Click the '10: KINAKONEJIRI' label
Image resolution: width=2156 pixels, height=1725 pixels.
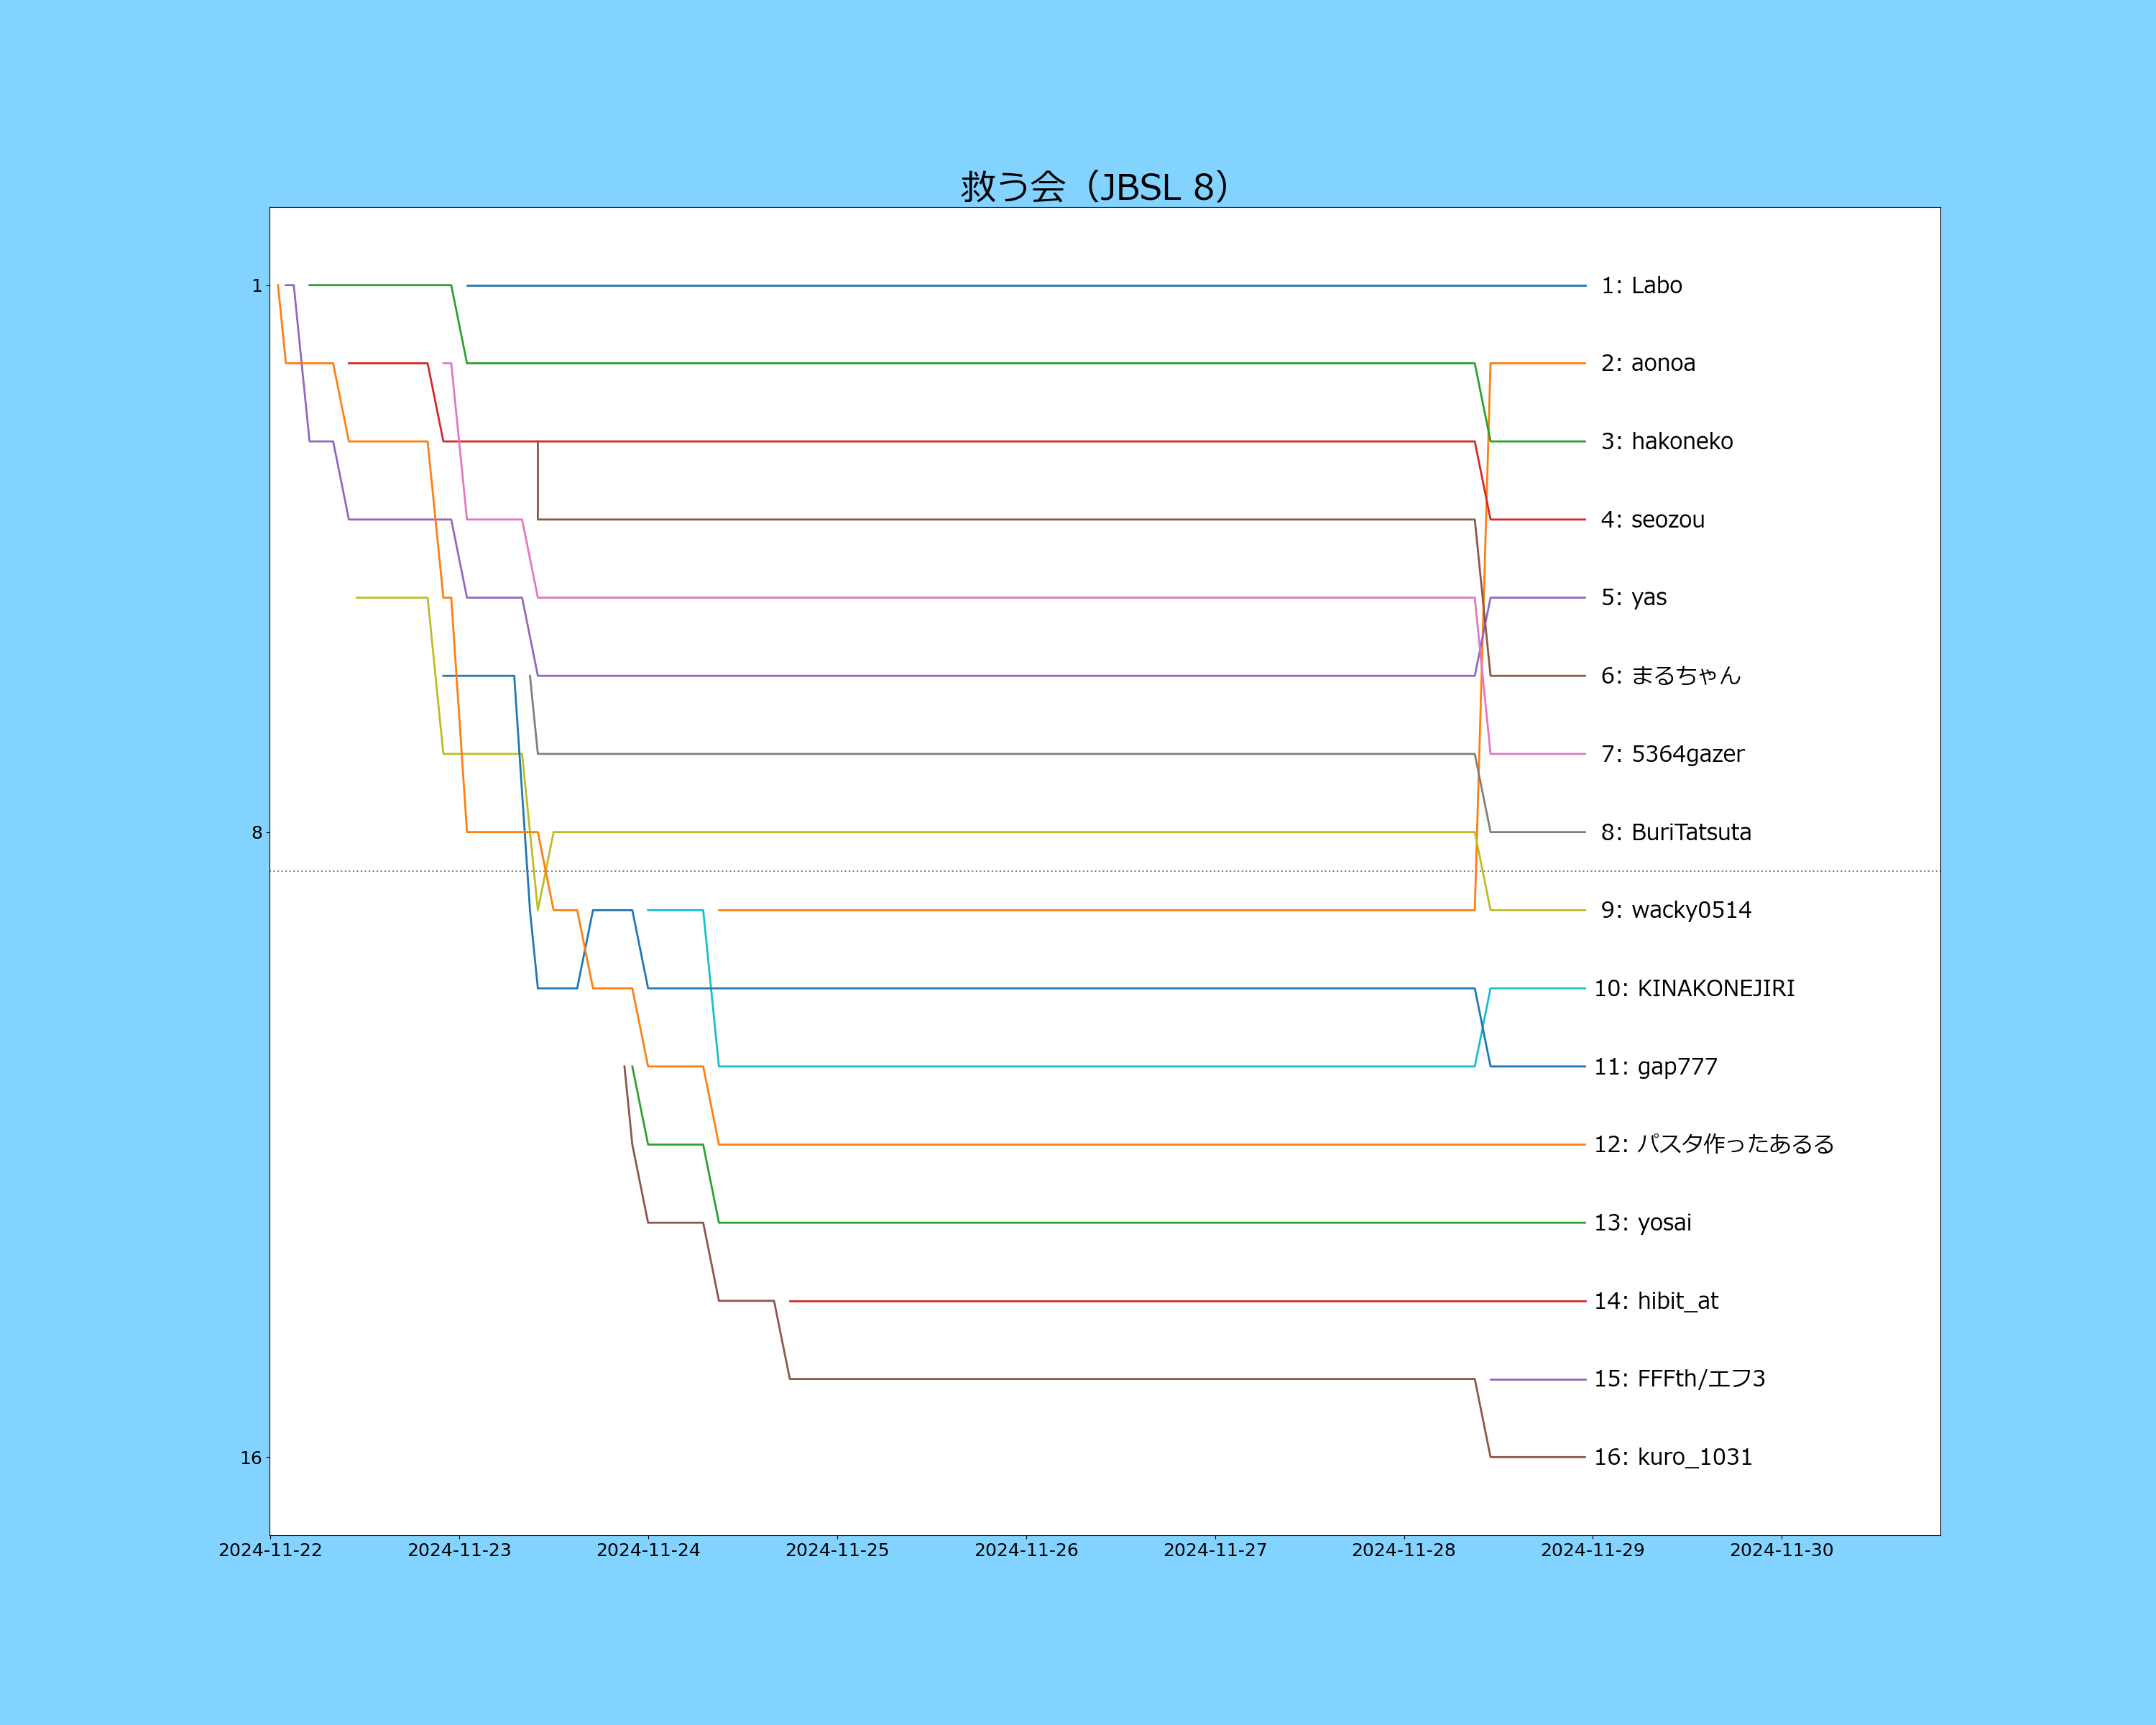(x=1693, y=989)
